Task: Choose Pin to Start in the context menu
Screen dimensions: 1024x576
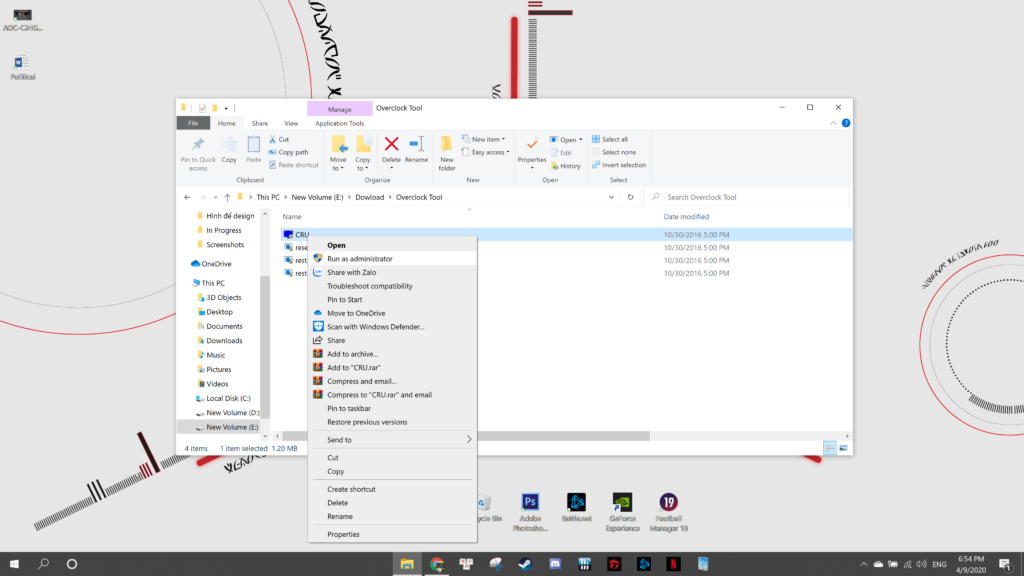Action: point(392,300)
